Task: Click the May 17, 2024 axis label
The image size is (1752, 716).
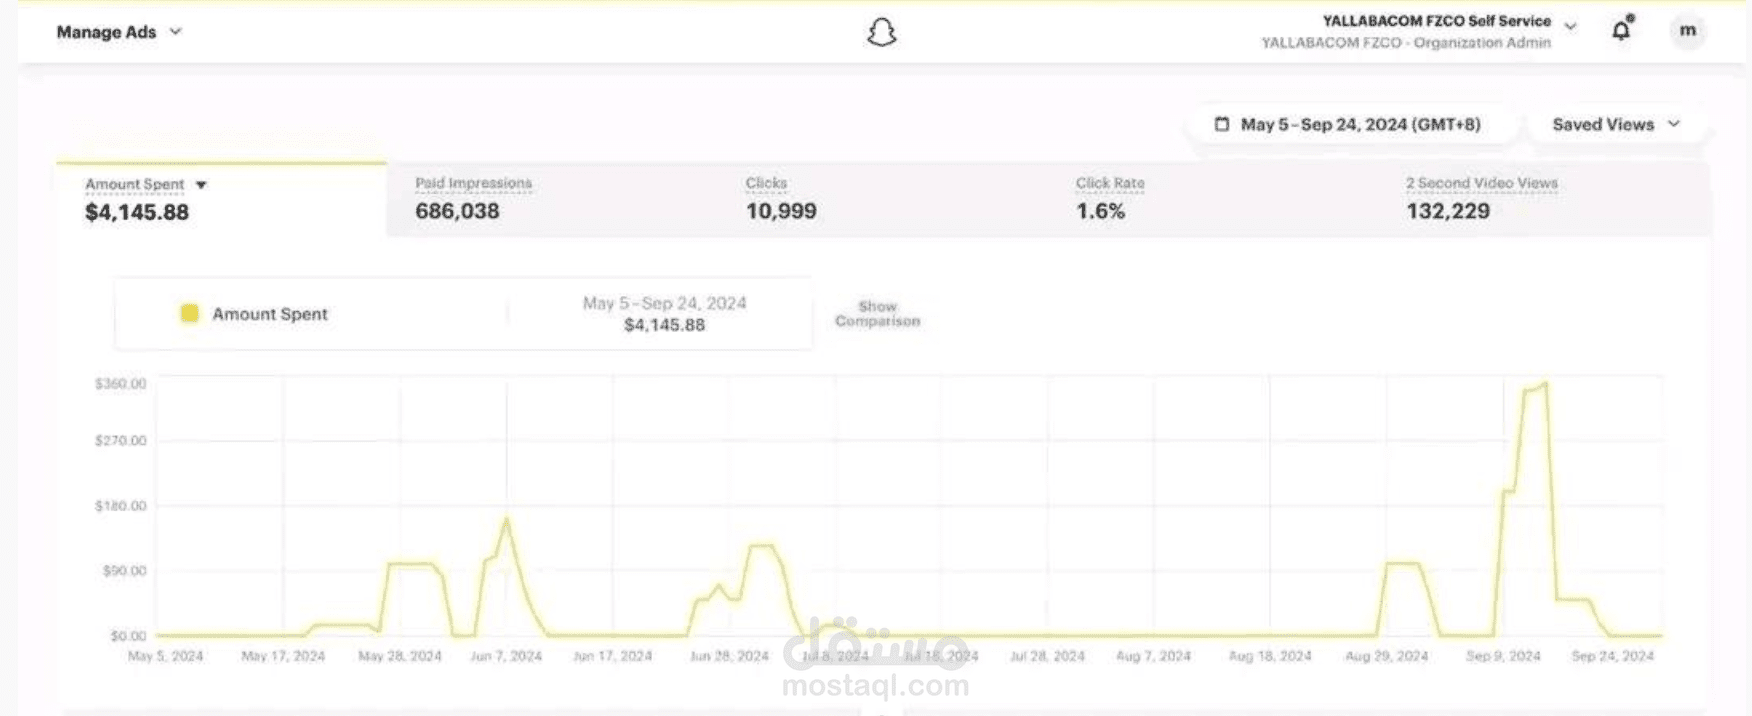Action: (x=283, y=656)
